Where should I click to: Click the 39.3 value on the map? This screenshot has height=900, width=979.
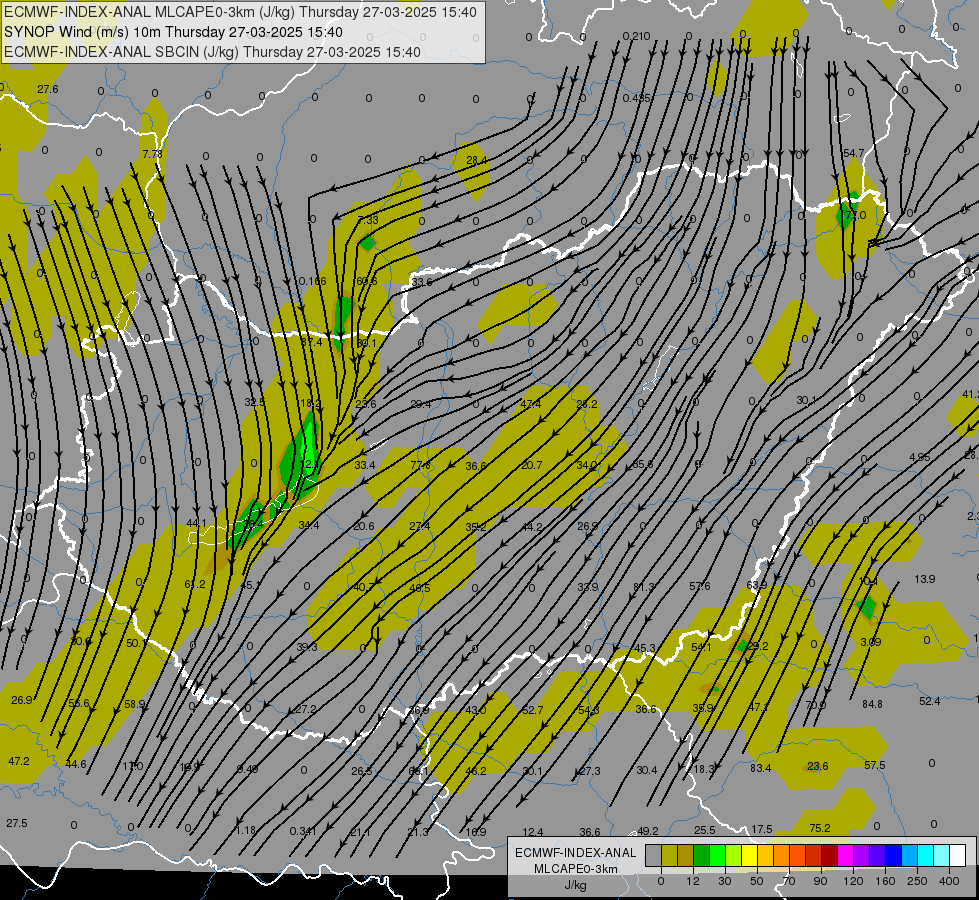(x=307, y=647)
